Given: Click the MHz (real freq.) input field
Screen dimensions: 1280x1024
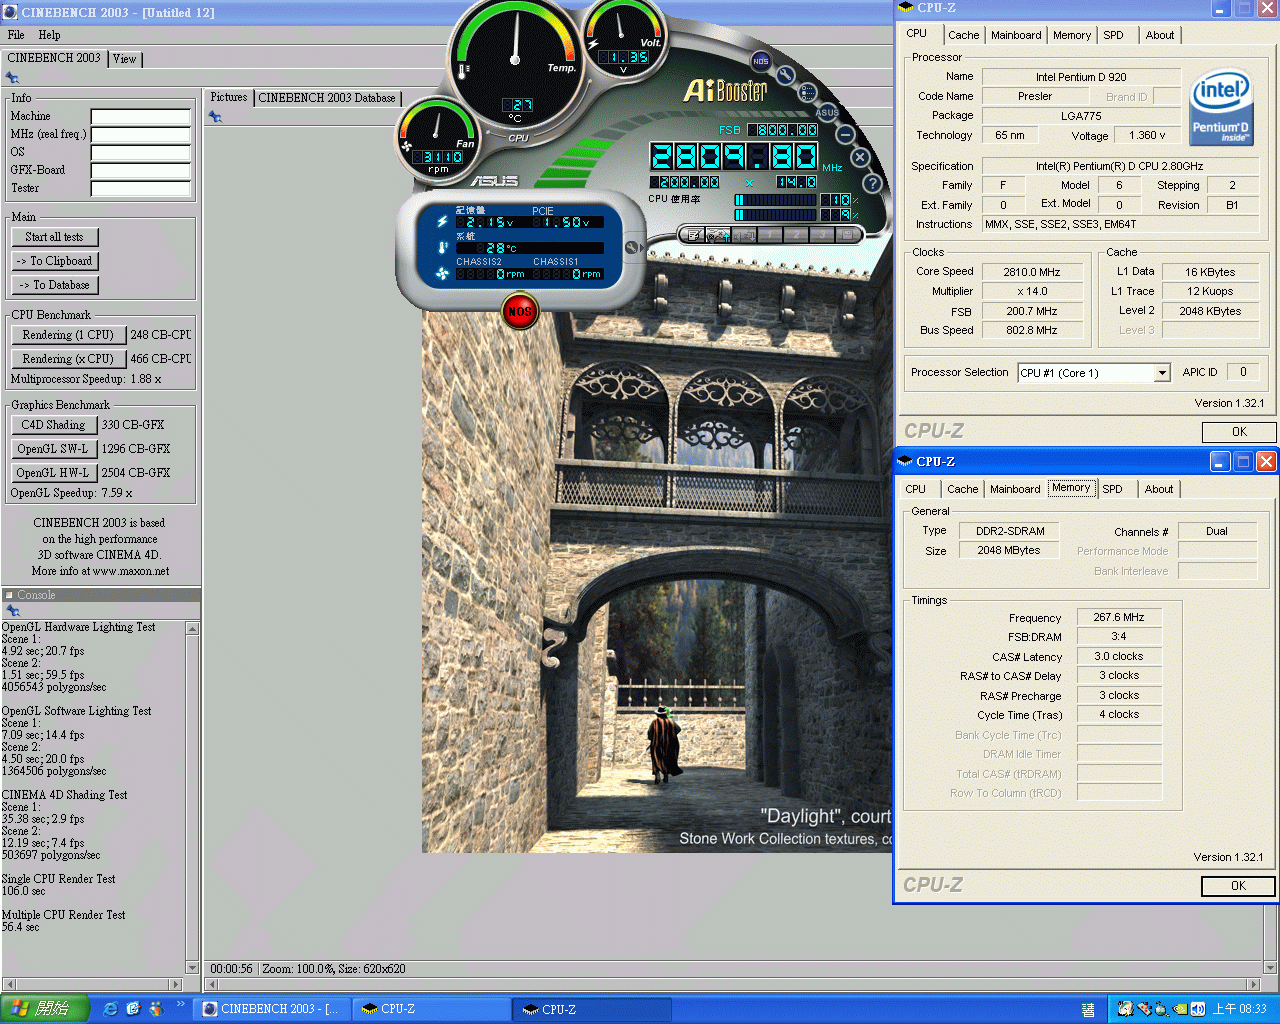Looking at the screenshot, I should (141, 135).
